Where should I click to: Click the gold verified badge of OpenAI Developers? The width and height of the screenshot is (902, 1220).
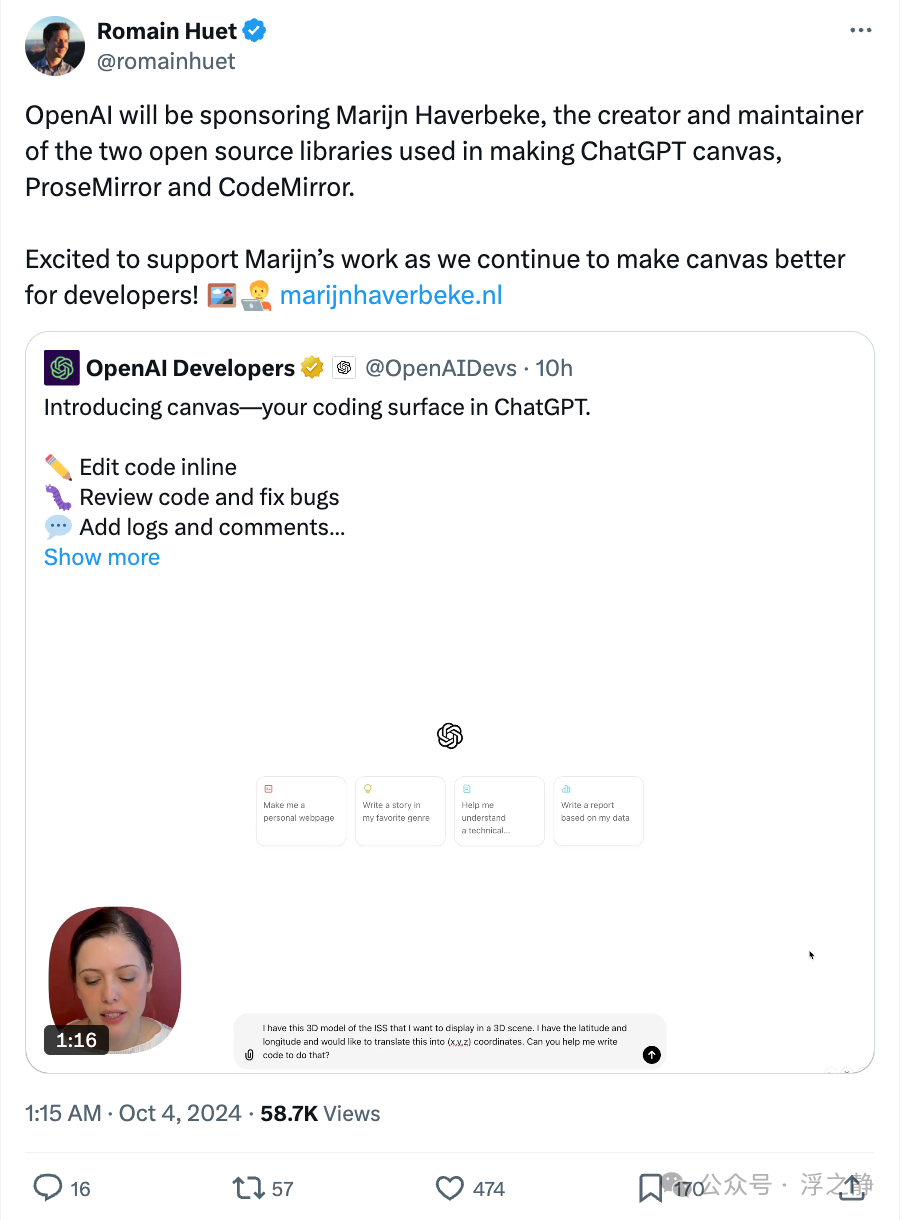pos(312,368)
